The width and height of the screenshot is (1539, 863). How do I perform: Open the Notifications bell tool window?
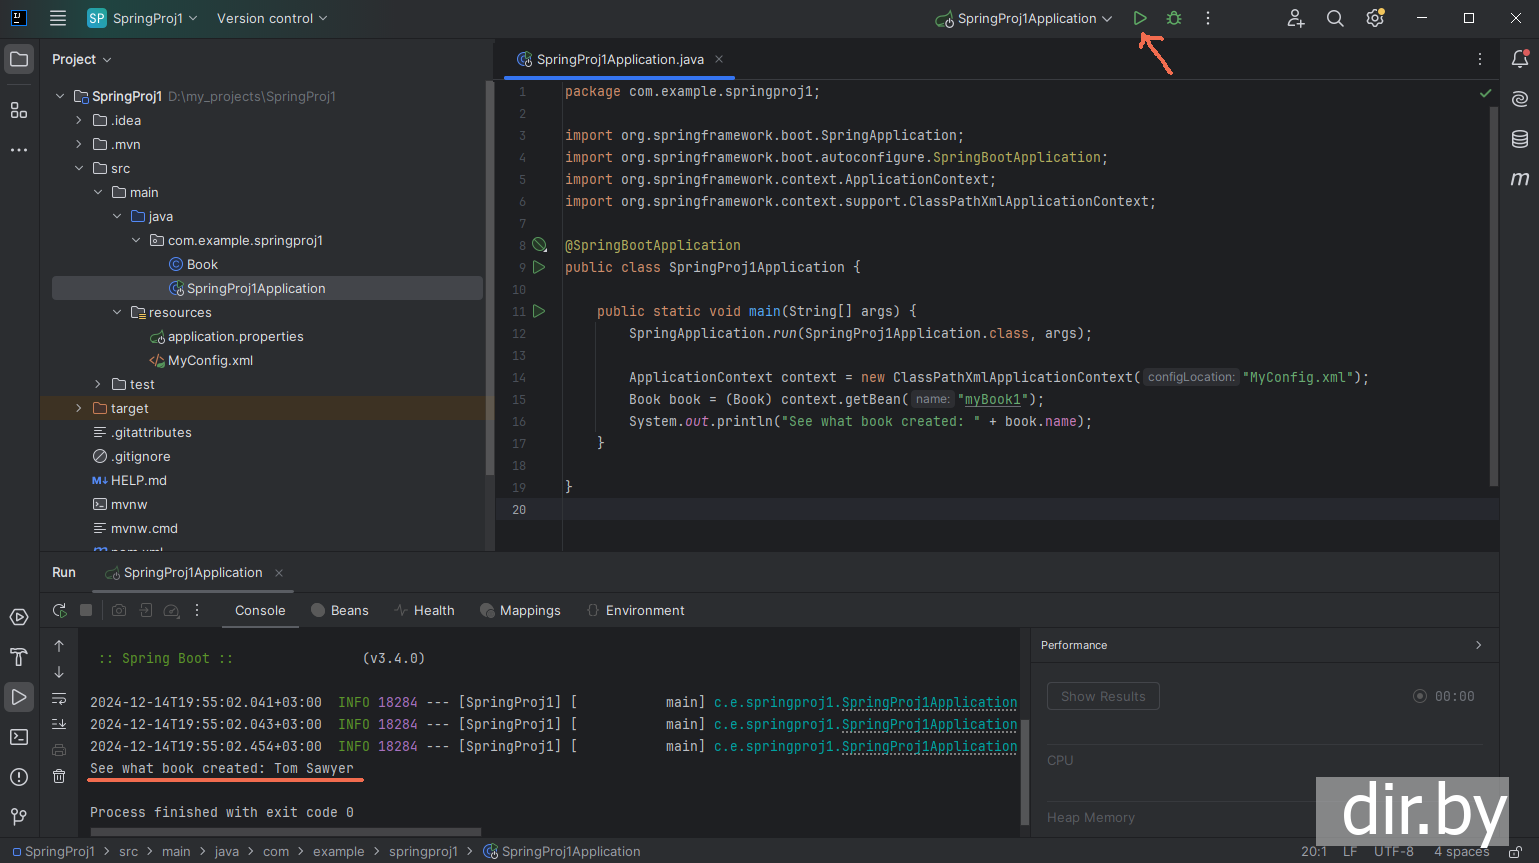(1520, 60)
